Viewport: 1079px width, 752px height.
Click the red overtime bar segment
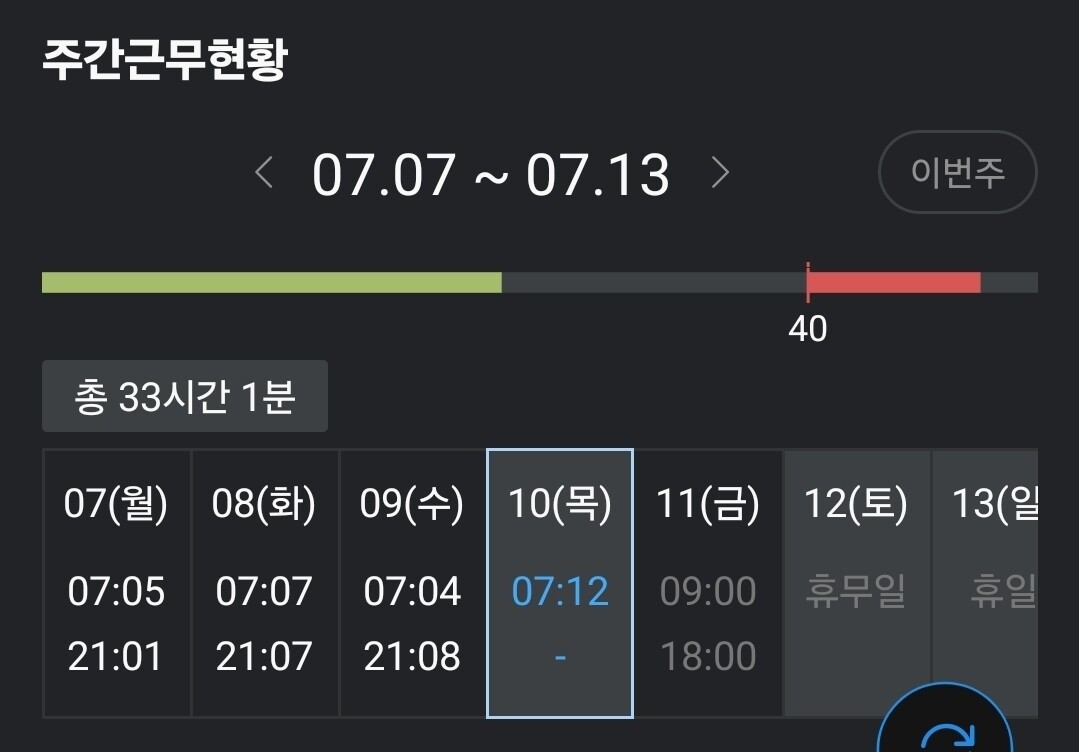(x=893, y=283)
